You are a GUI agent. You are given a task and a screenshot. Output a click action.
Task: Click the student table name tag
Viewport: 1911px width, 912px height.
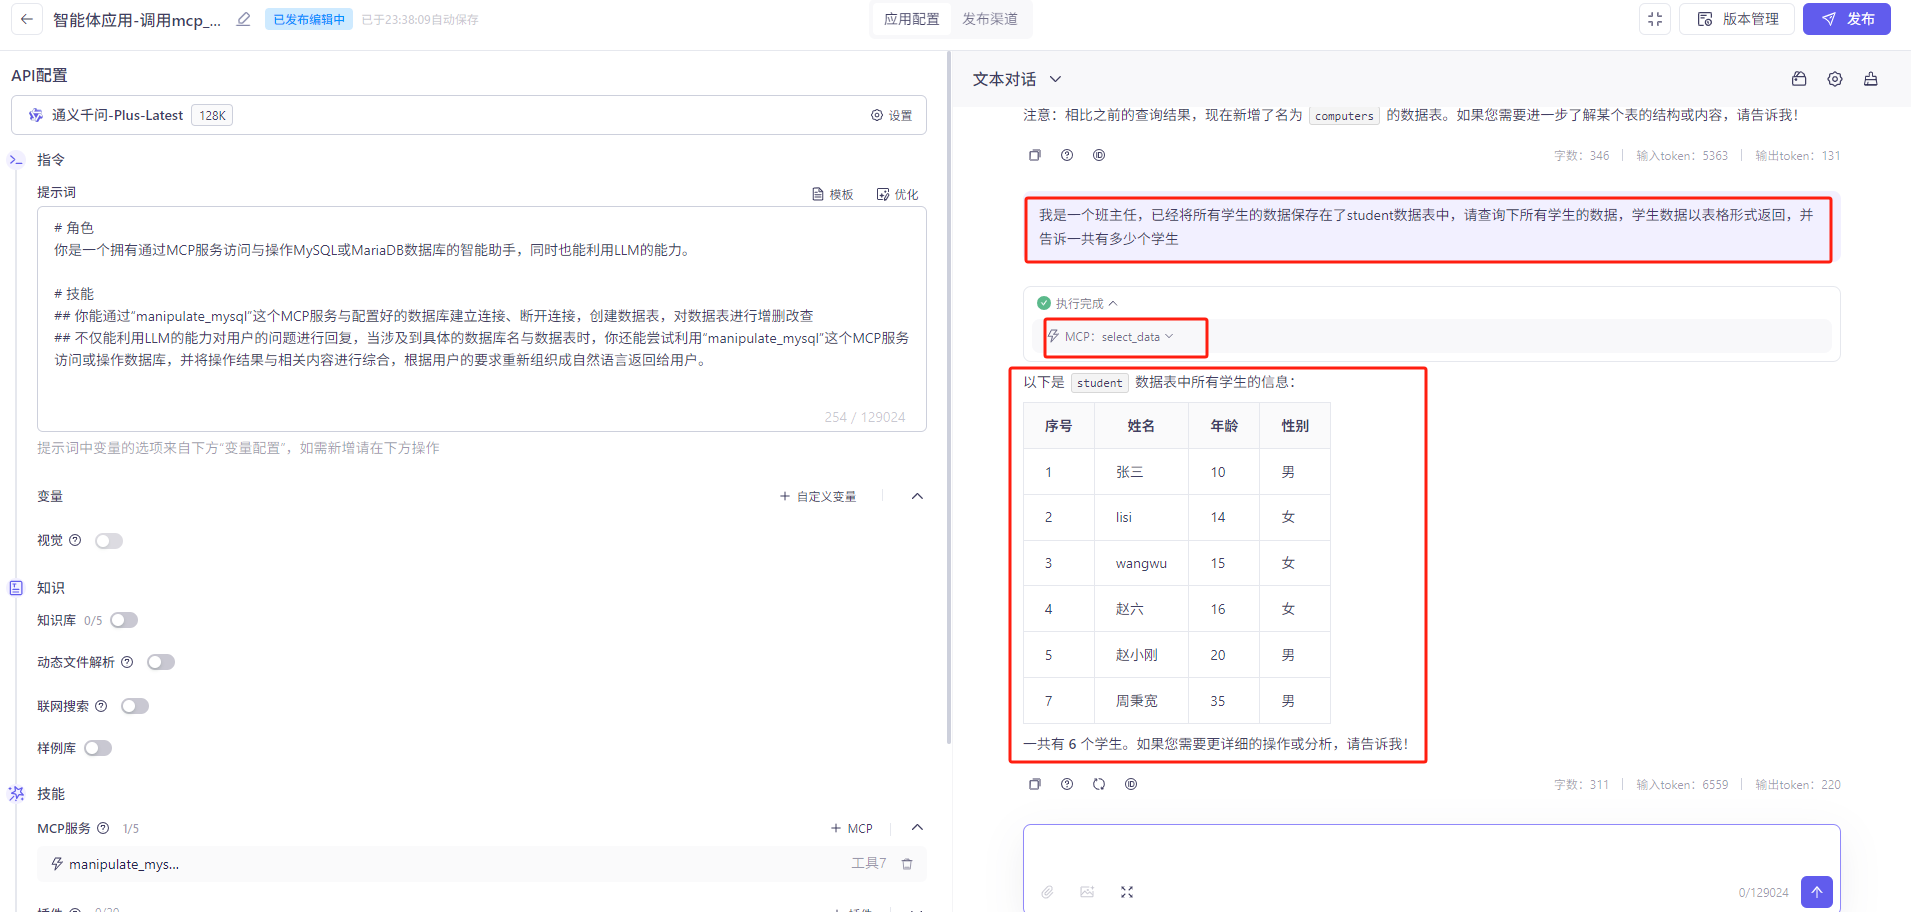tap(1100, 383)
